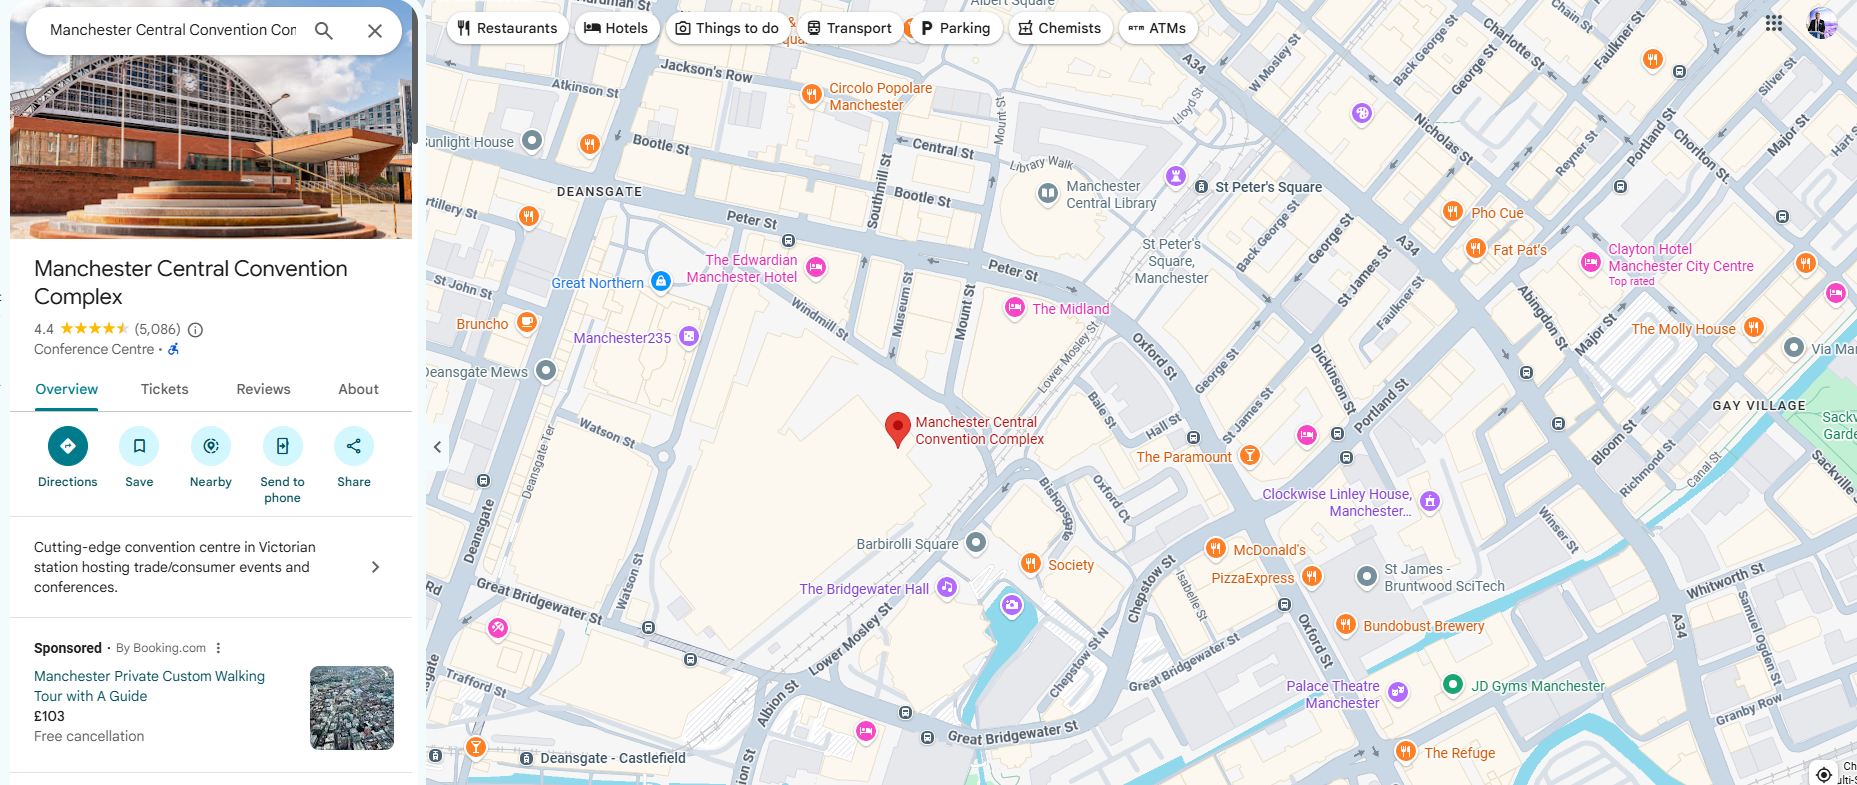Switch to the Reviews tab

(x=264, y=389)
